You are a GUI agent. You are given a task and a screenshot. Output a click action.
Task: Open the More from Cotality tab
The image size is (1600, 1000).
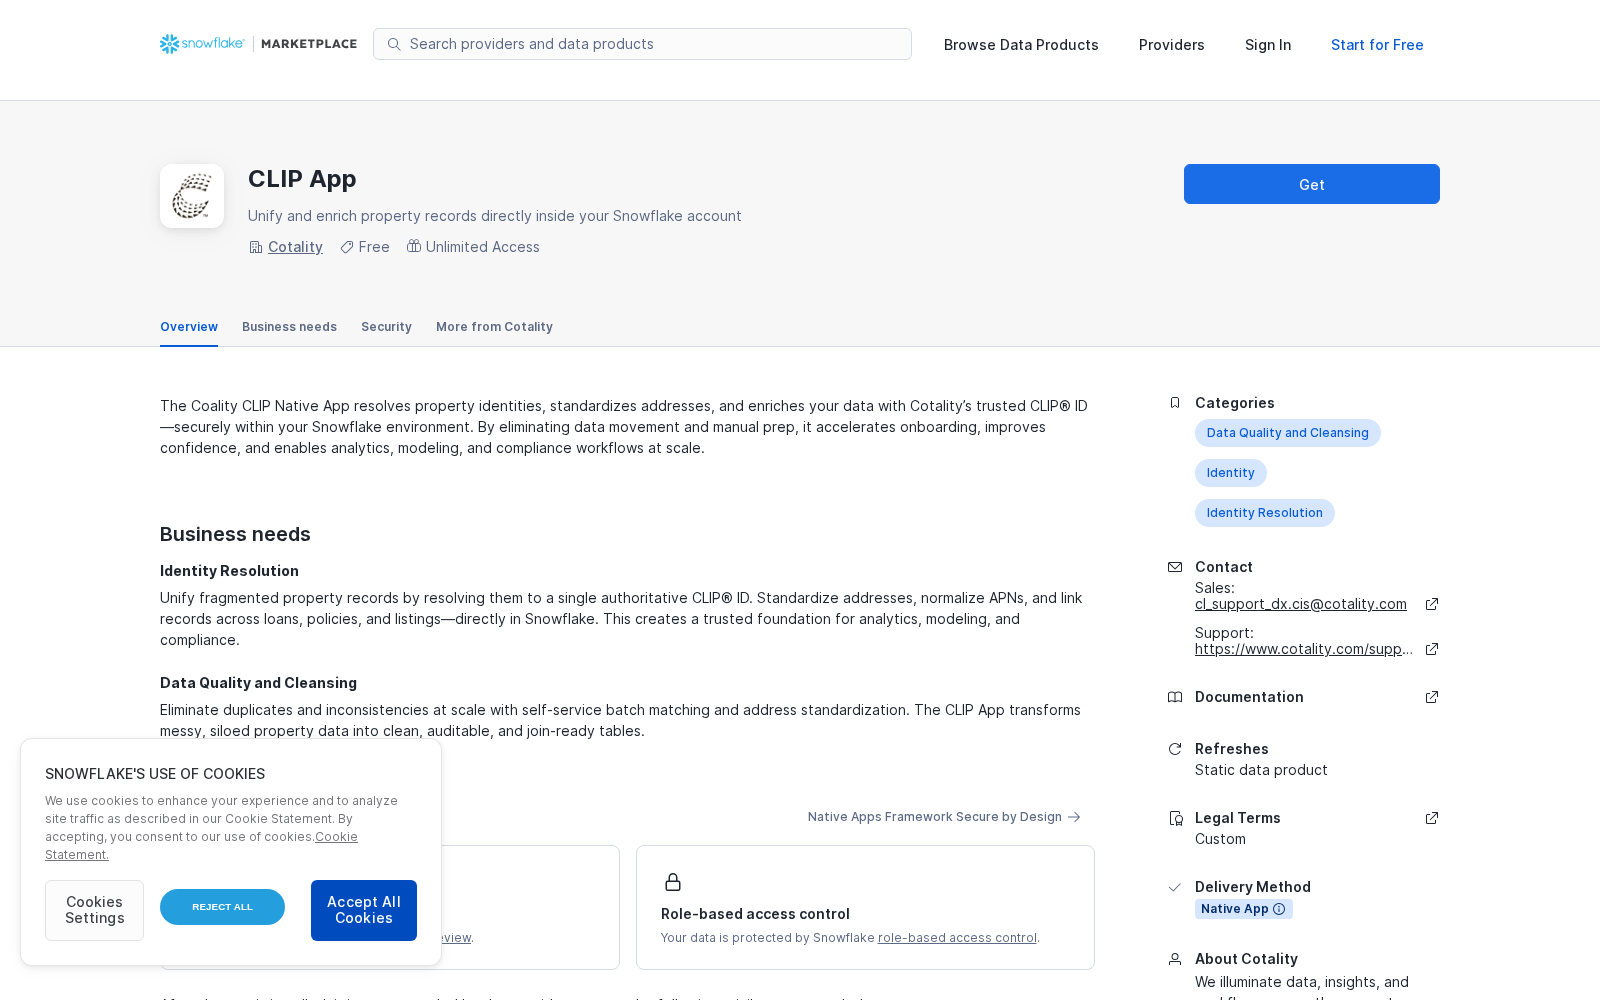pos(494,327)
